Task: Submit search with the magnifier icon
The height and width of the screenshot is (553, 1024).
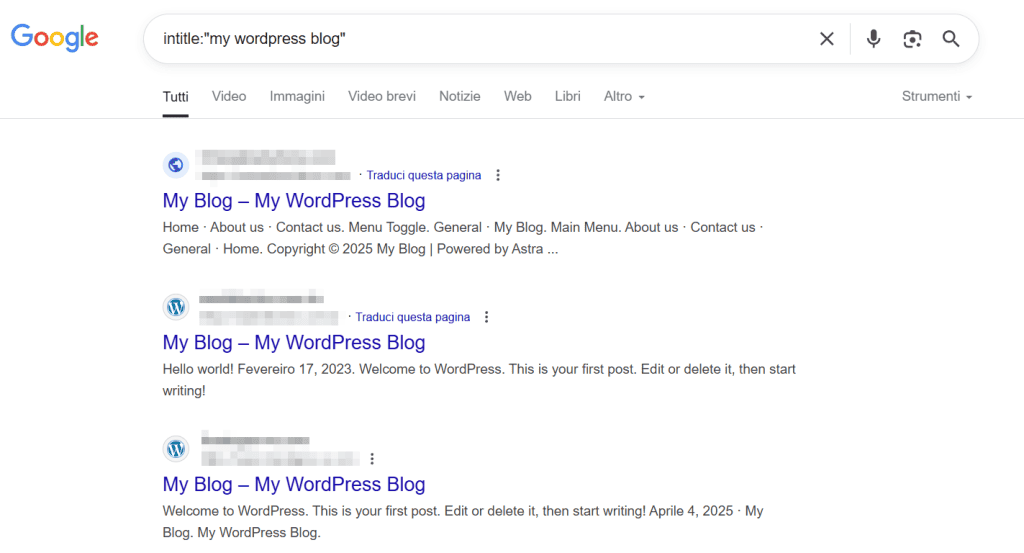Action: [x=951, y=39]
